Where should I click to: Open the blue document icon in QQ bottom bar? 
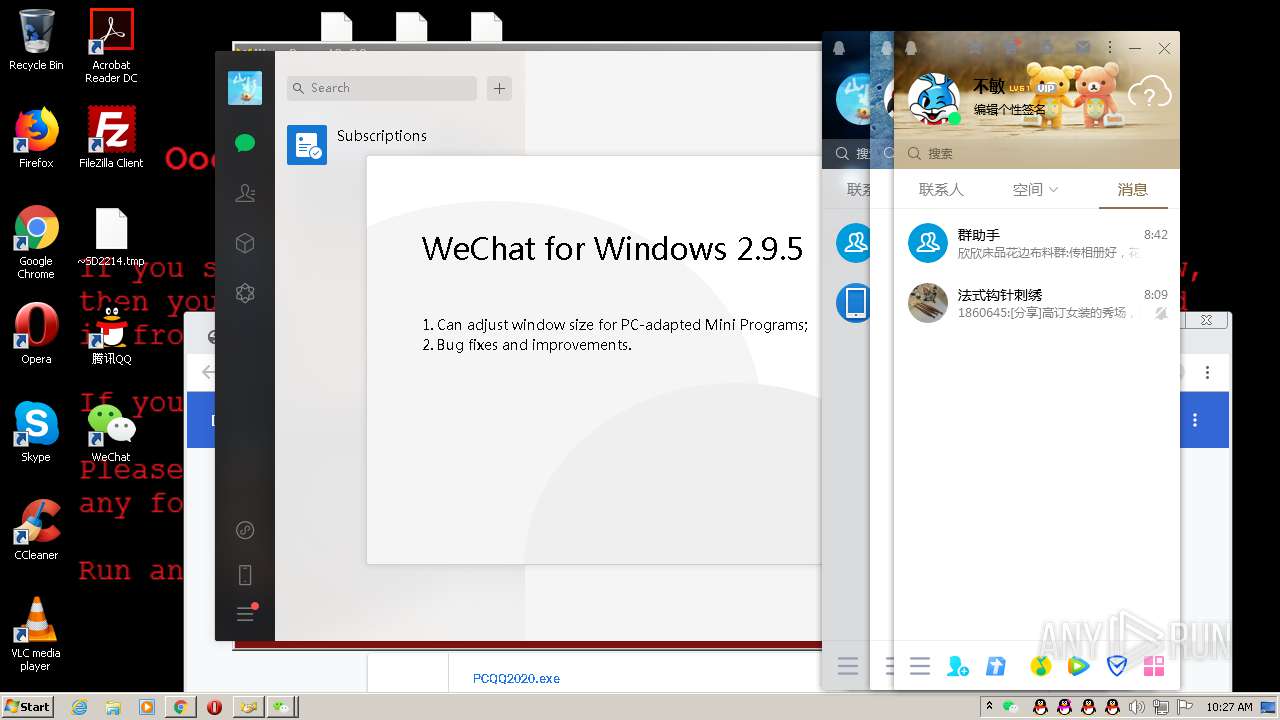tap(996, 666)
